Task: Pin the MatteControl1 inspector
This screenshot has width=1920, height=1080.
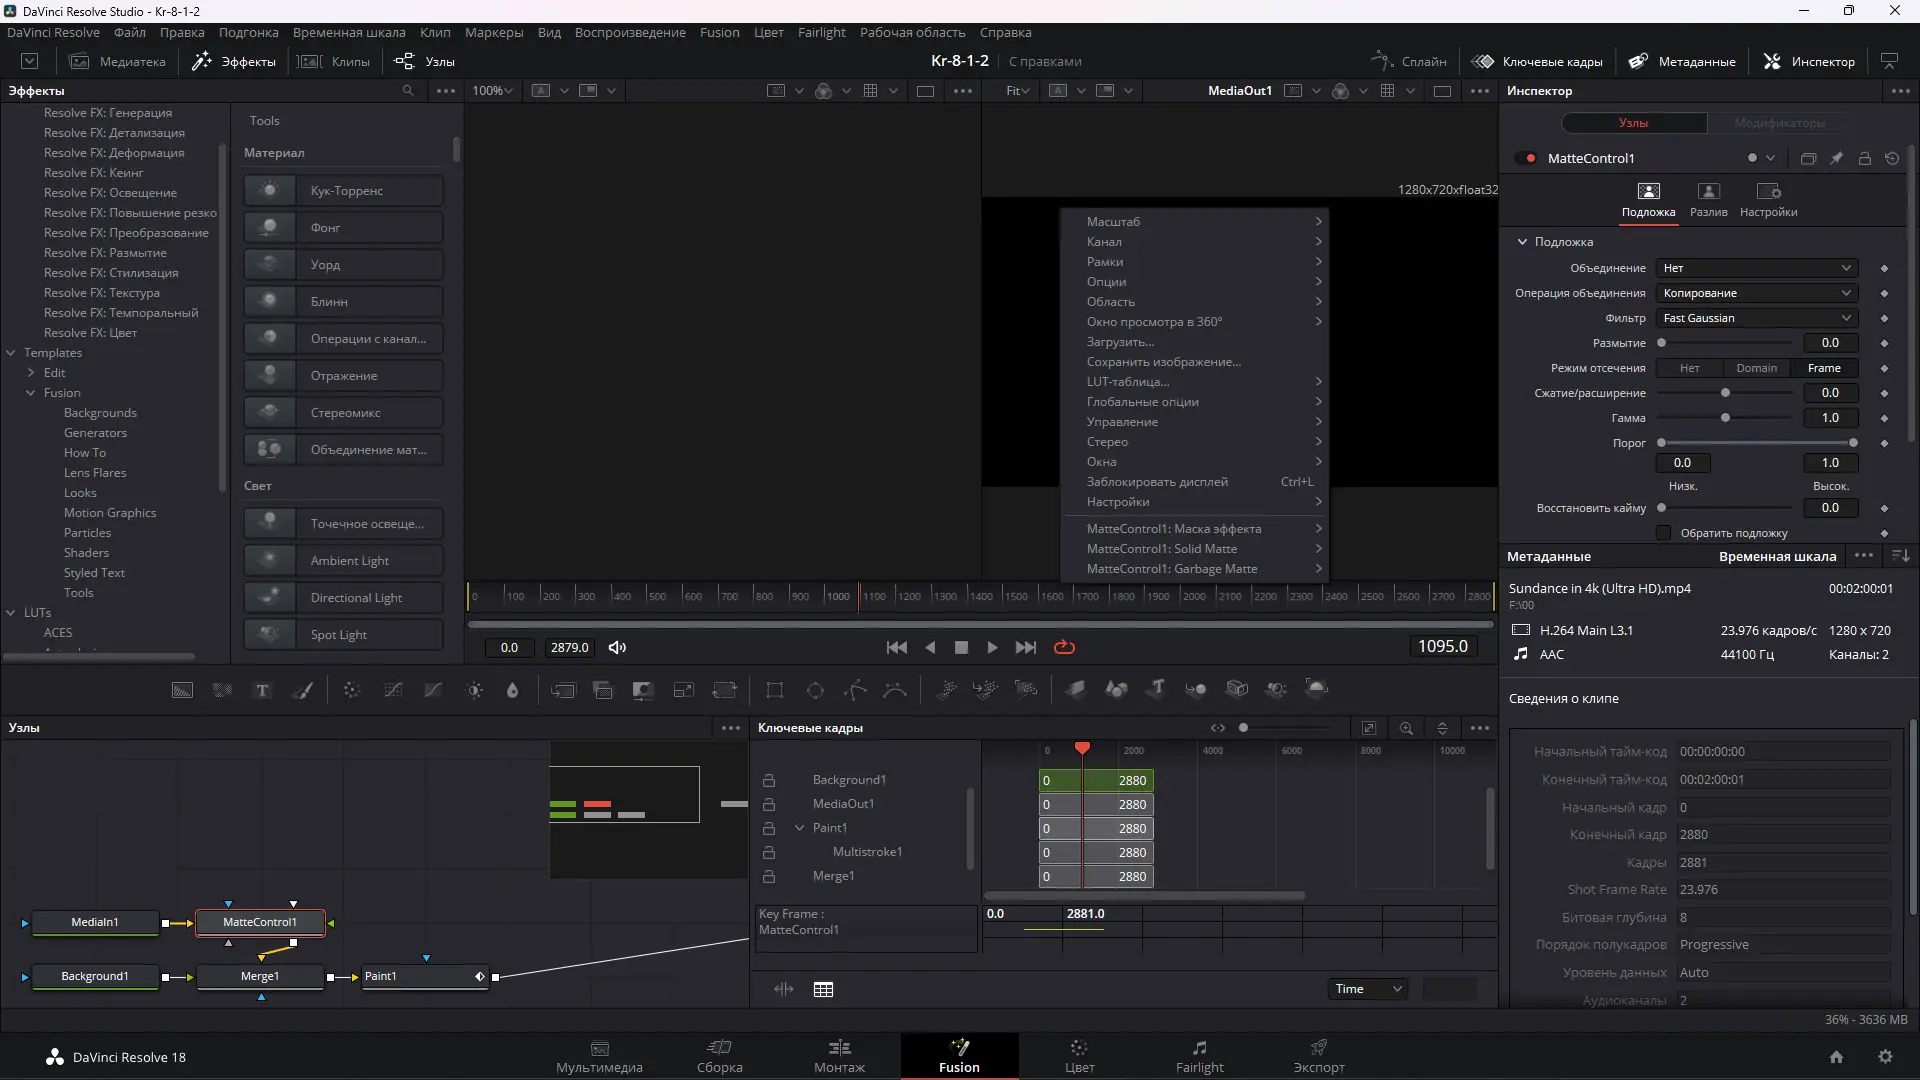Action: pos(1836,158)
